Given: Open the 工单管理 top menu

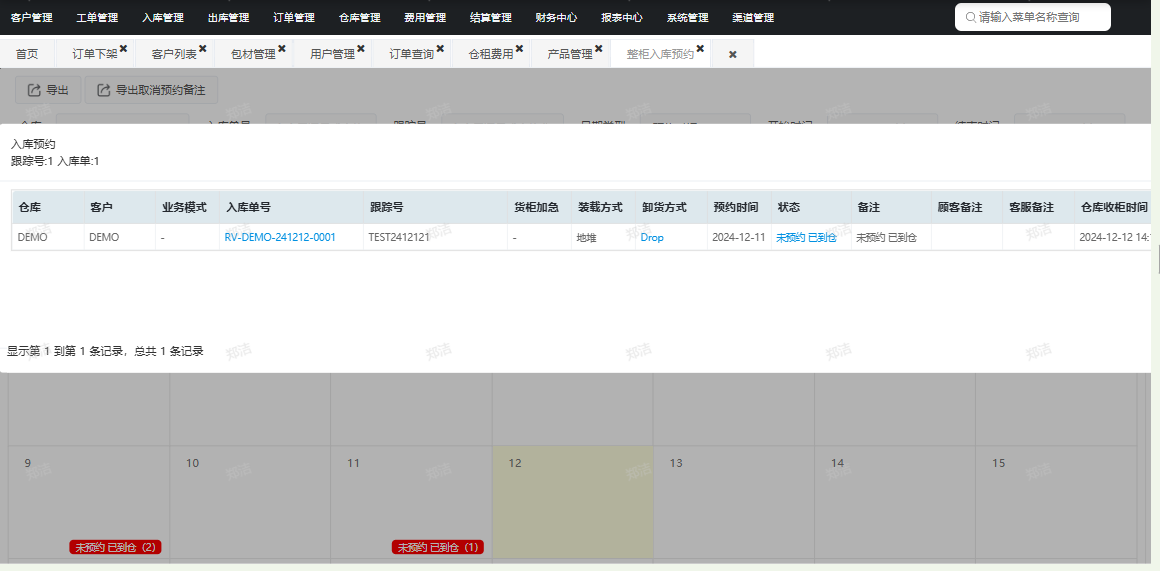Looking at the screenshot, I should pos(98,17).
